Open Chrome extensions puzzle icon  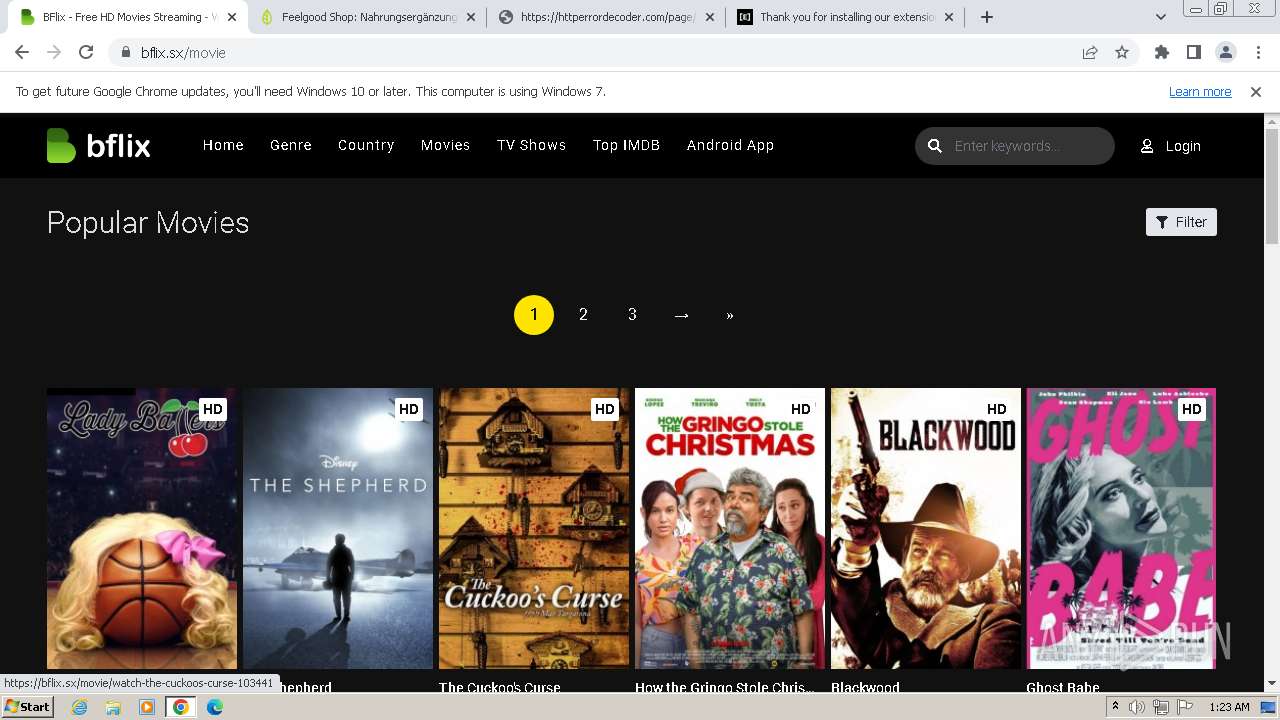[1162, 53]
